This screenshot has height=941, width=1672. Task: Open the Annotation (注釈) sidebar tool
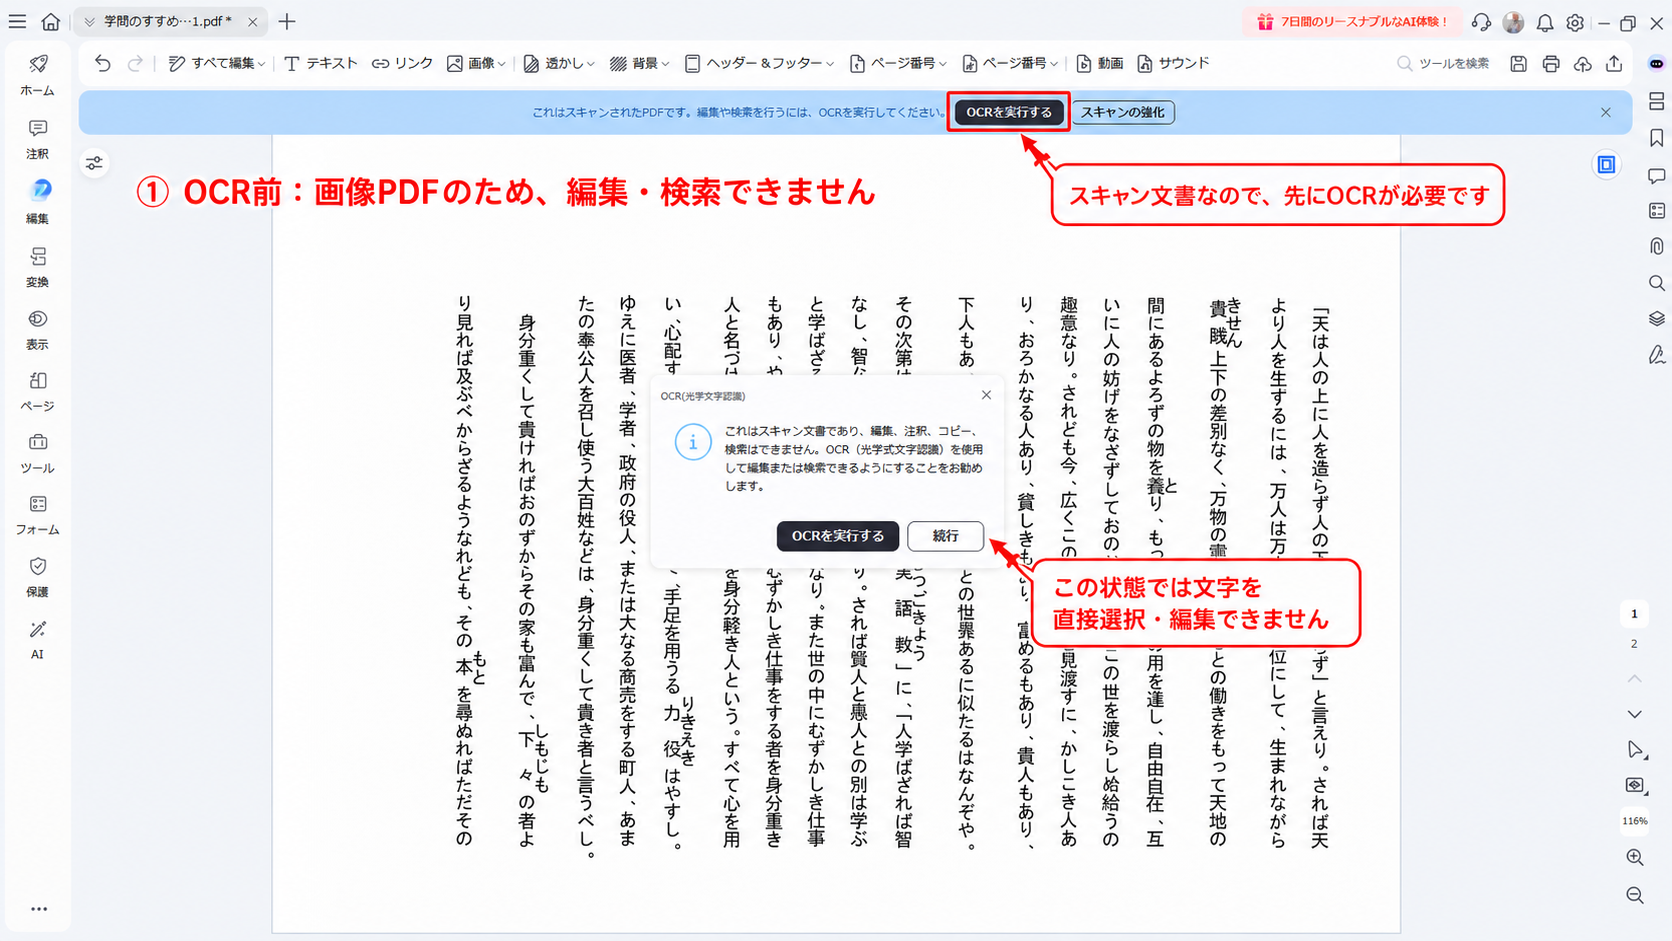37,139
